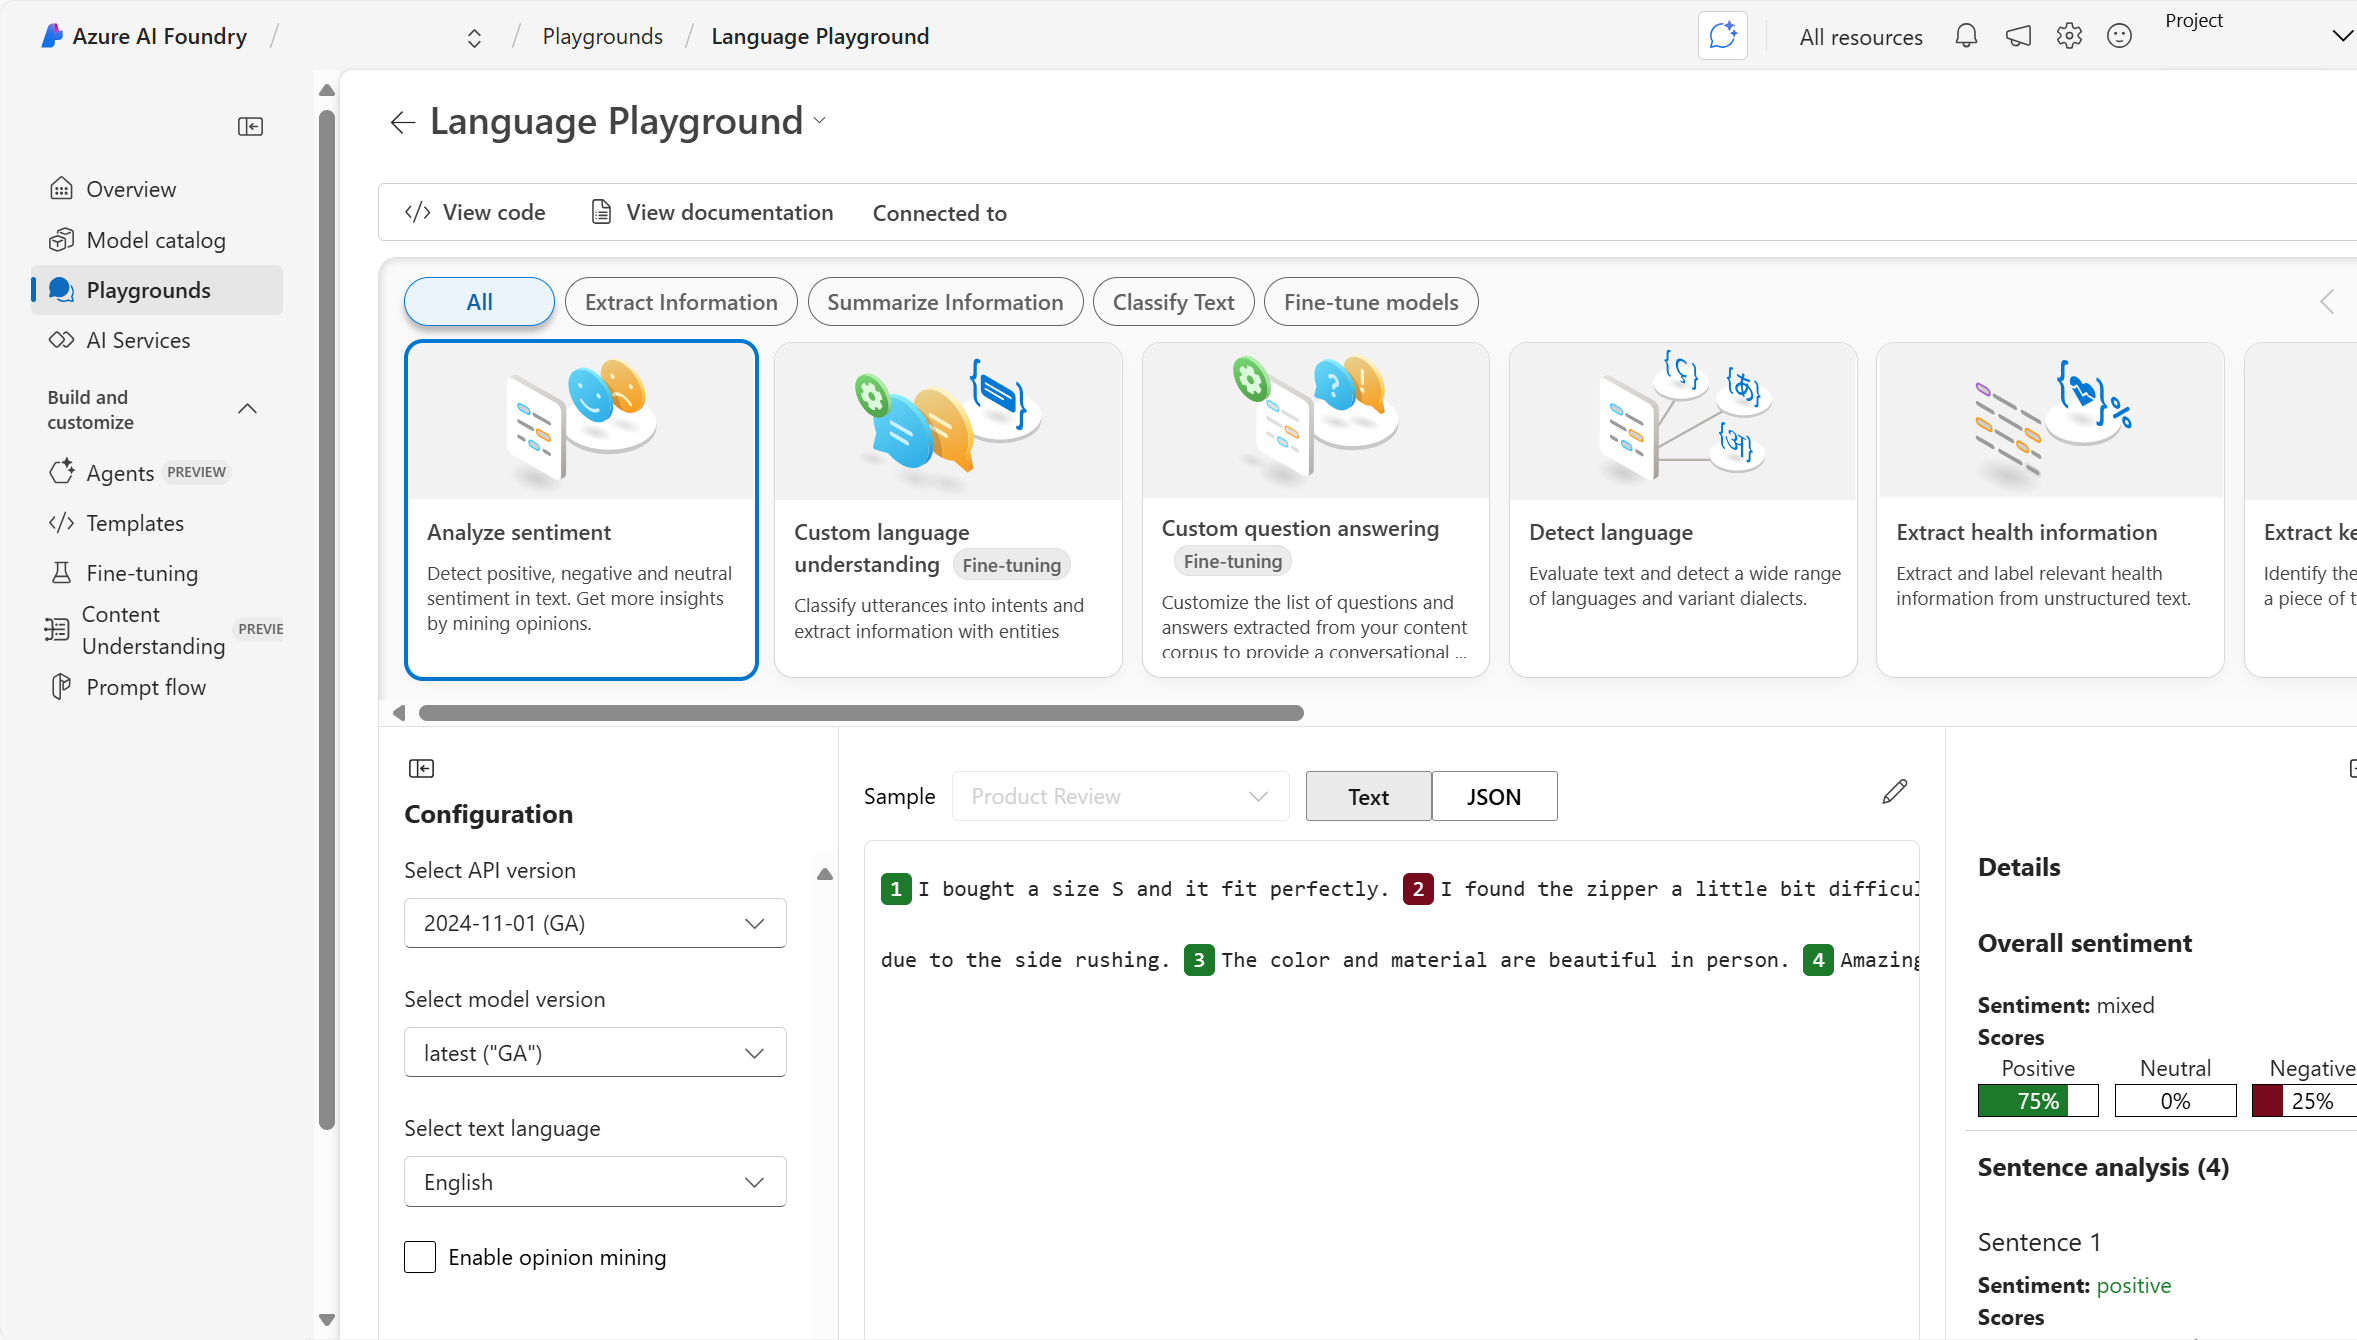The image size is (2357, 1340).
Task: Send feedback via the smiley icon
Action: [2120, 36]
